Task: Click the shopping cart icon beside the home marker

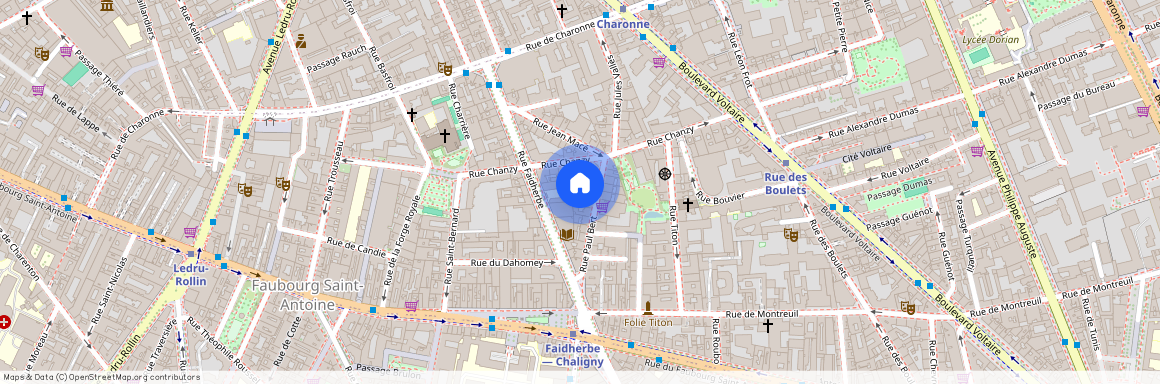Action: coord(603,207)
